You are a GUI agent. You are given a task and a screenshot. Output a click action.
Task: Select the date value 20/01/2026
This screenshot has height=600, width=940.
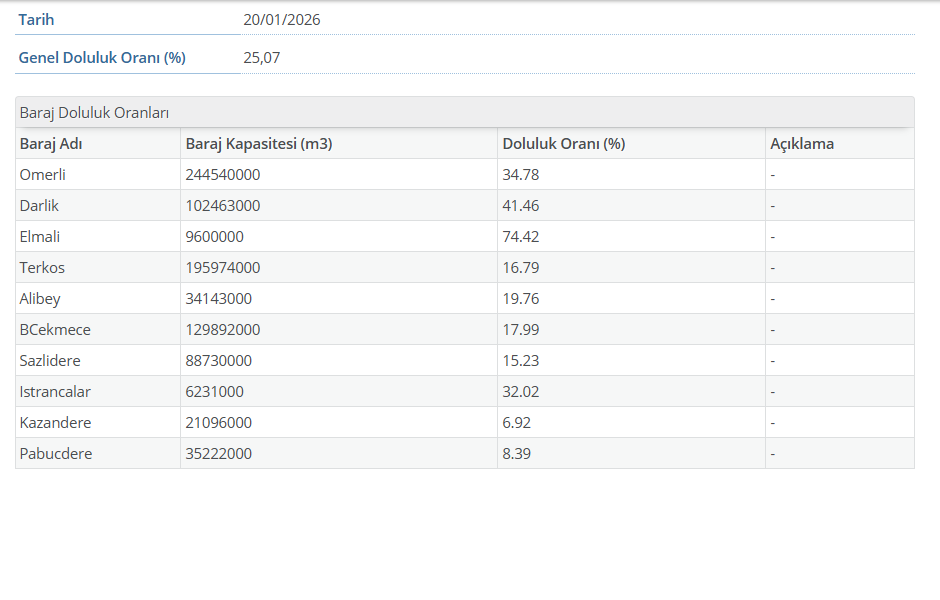pos(281,20)
